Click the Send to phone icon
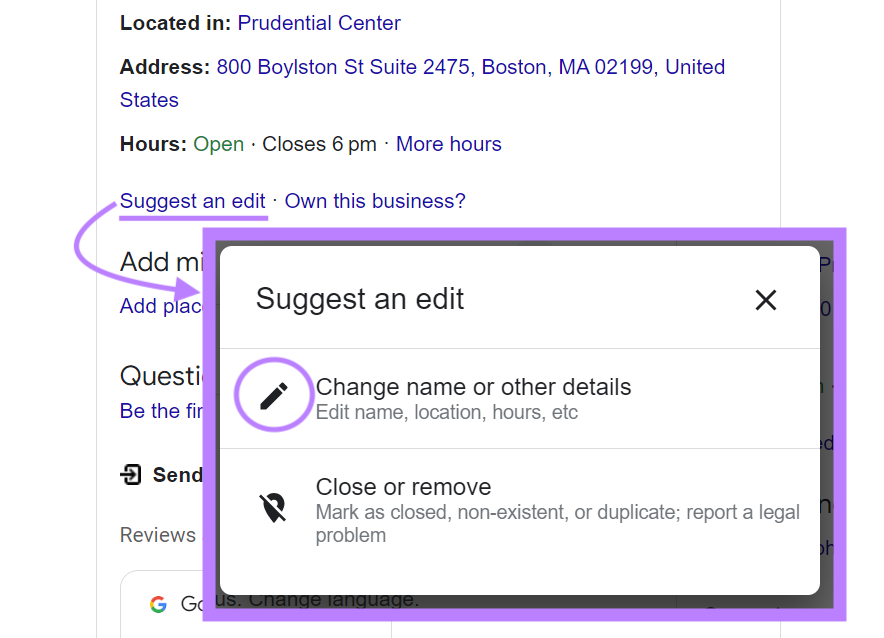Image resolution: width=884 pixels, height=638 pixels. [x=130, y=475]
